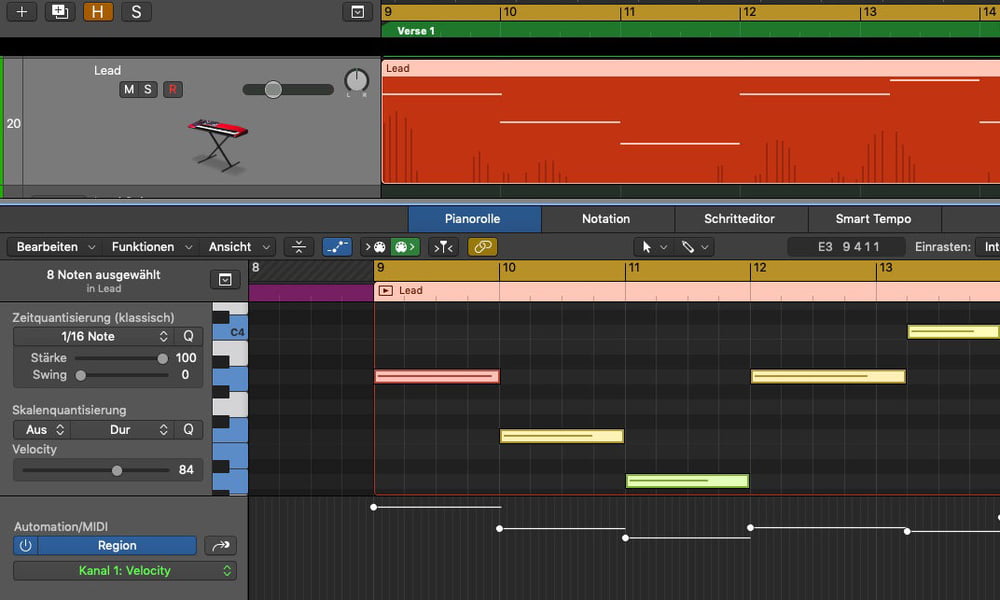The height and width of the screenshot is (600, 1000).
Task: Open the Funktionen menu
Action: click(151, 247)
